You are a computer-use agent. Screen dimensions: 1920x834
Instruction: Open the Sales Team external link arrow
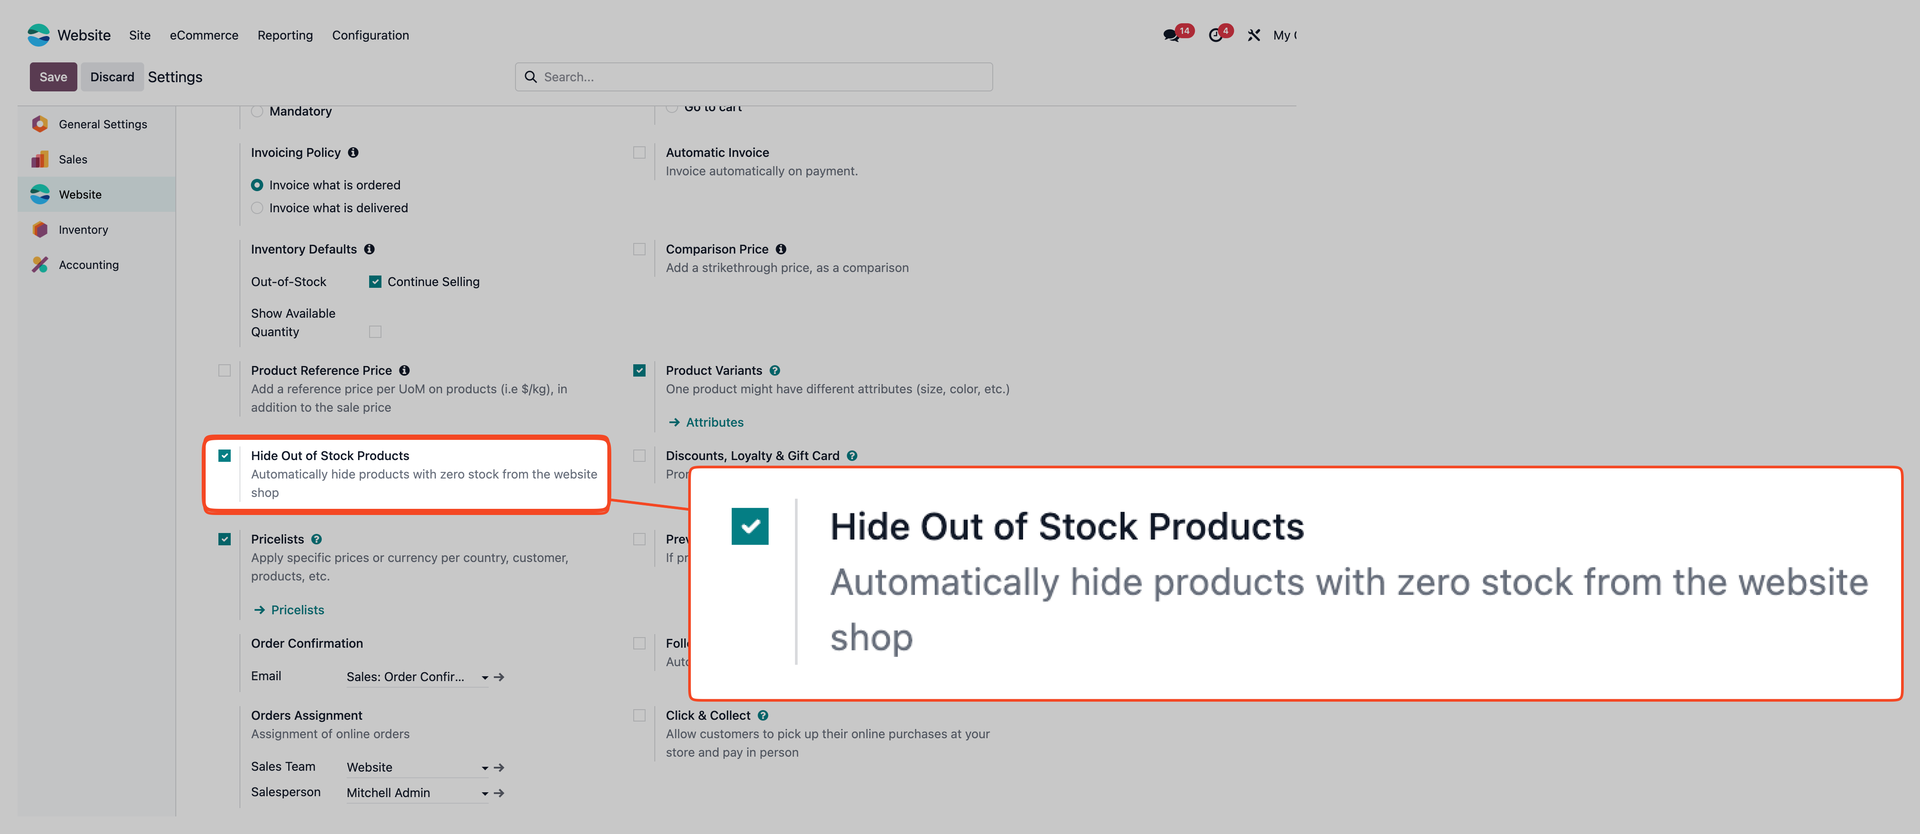[x=499, y=768]
